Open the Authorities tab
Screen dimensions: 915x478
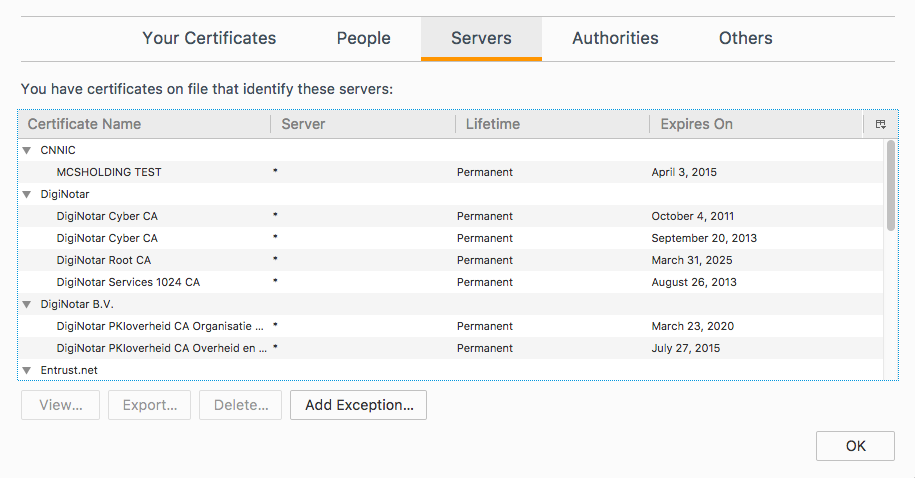(615, 39)
